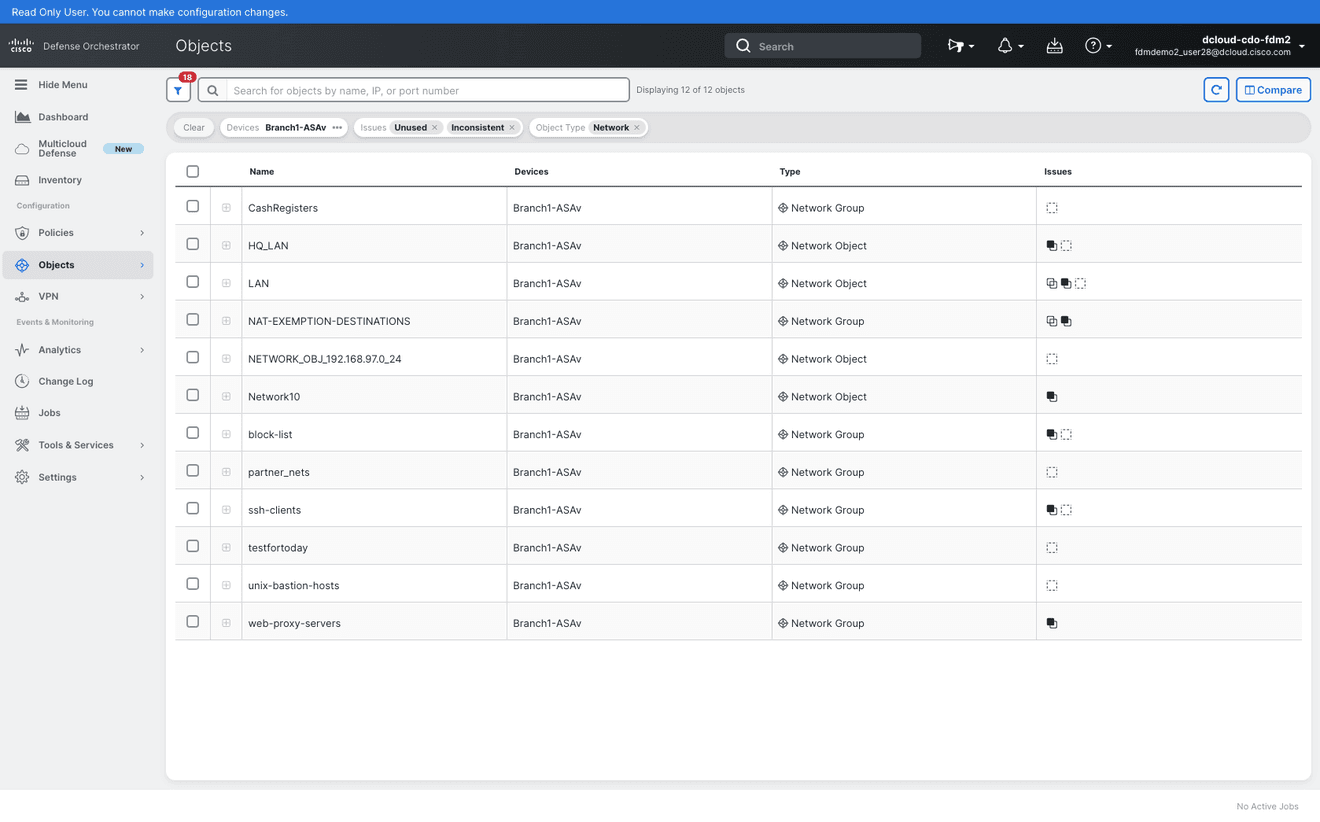Open the help question mark menu
This screenshot has height=822, width=1320.
coord(1093,46)
